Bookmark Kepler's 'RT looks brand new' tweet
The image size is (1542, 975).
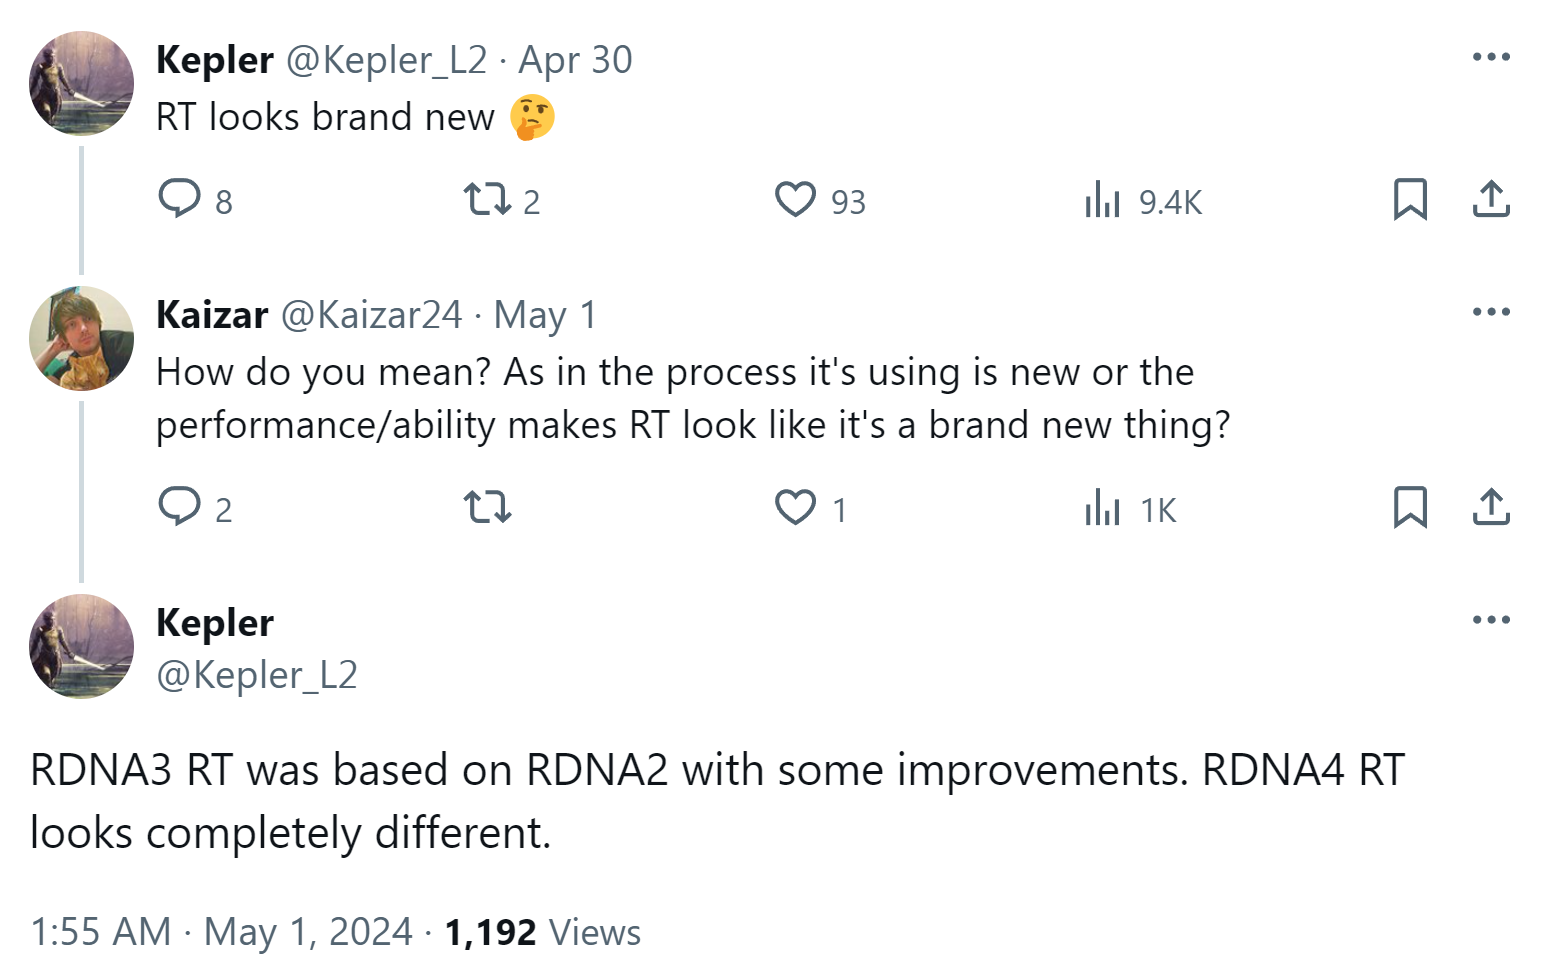pos(1410,199)
